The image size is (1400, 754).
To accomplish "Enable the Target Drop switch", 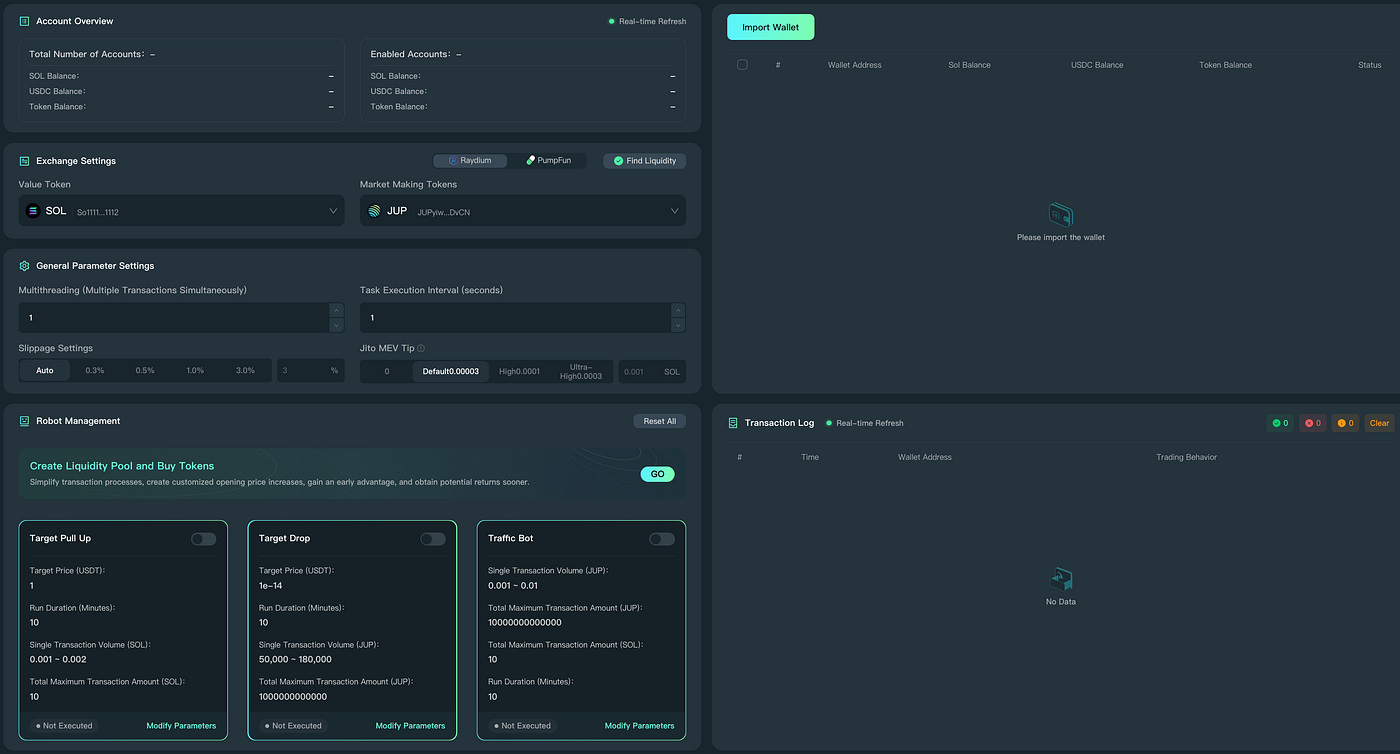I will (433, 539).
